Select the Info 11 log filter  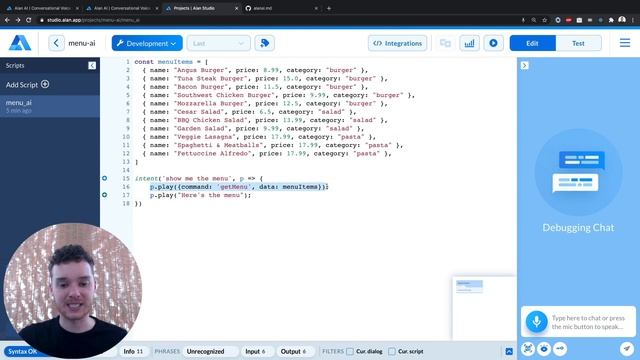tap(133, 351)
